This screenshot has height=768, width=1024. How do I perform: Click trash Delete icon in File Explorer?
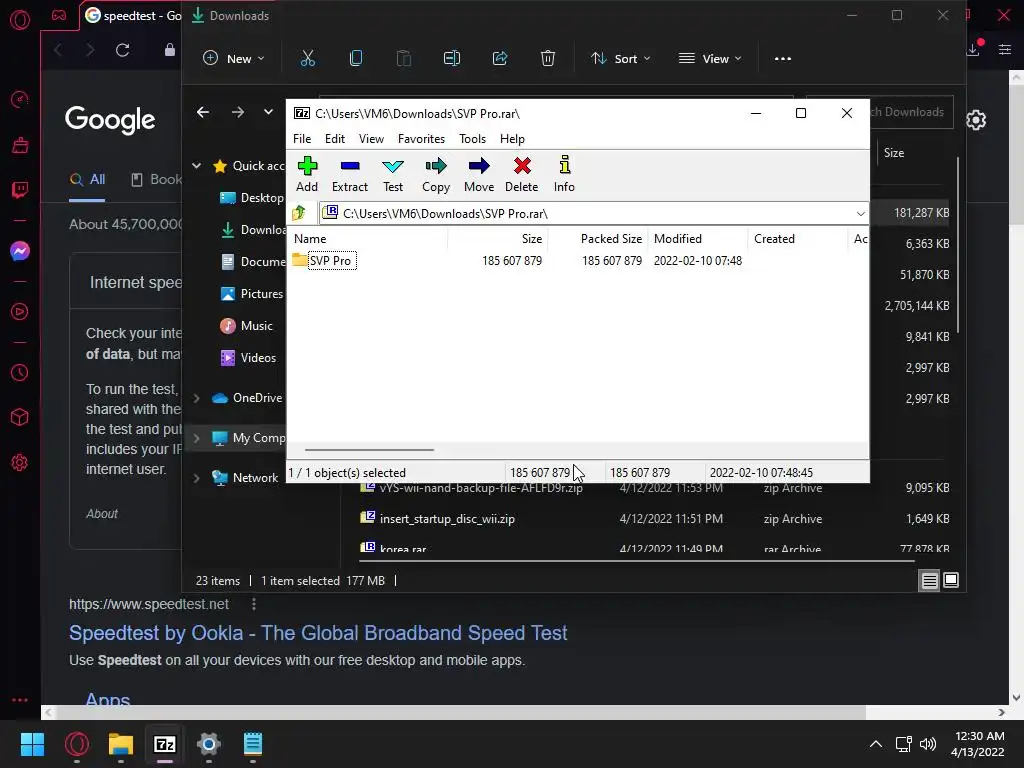coord(548,58)
